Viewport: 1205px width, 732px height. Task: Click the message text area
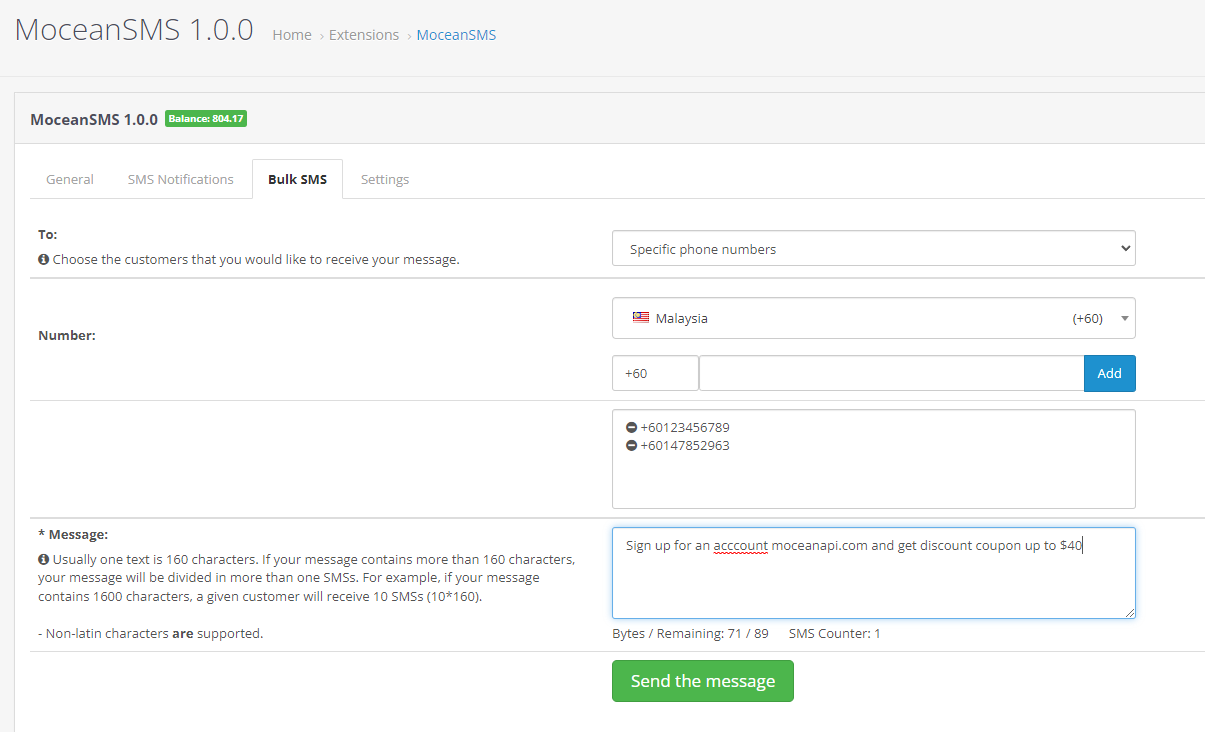click(873, 572)
